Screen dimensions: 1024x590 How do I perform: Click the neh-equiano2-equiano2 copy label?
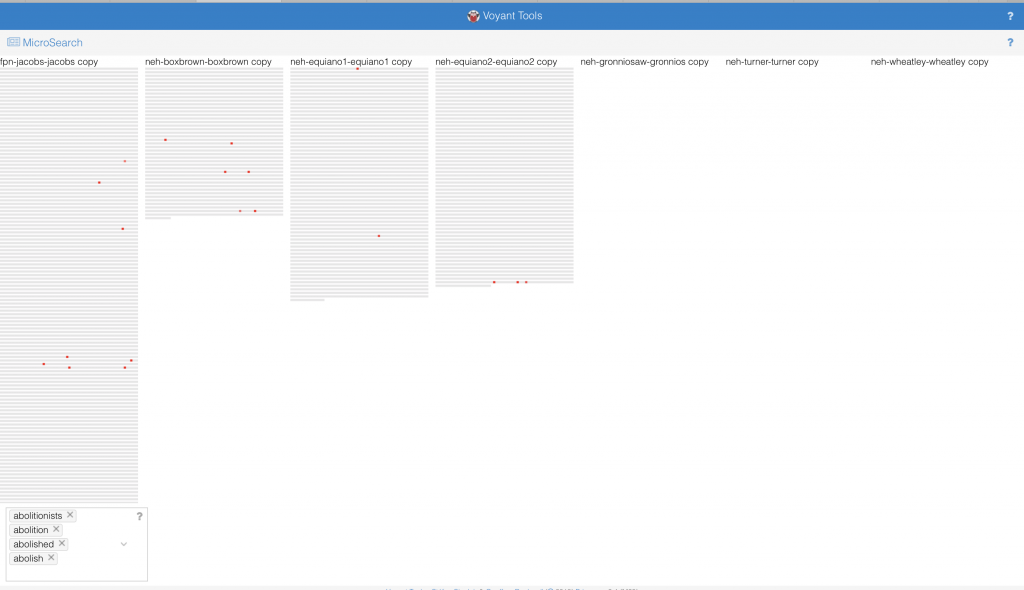click(x=496, y=62)
